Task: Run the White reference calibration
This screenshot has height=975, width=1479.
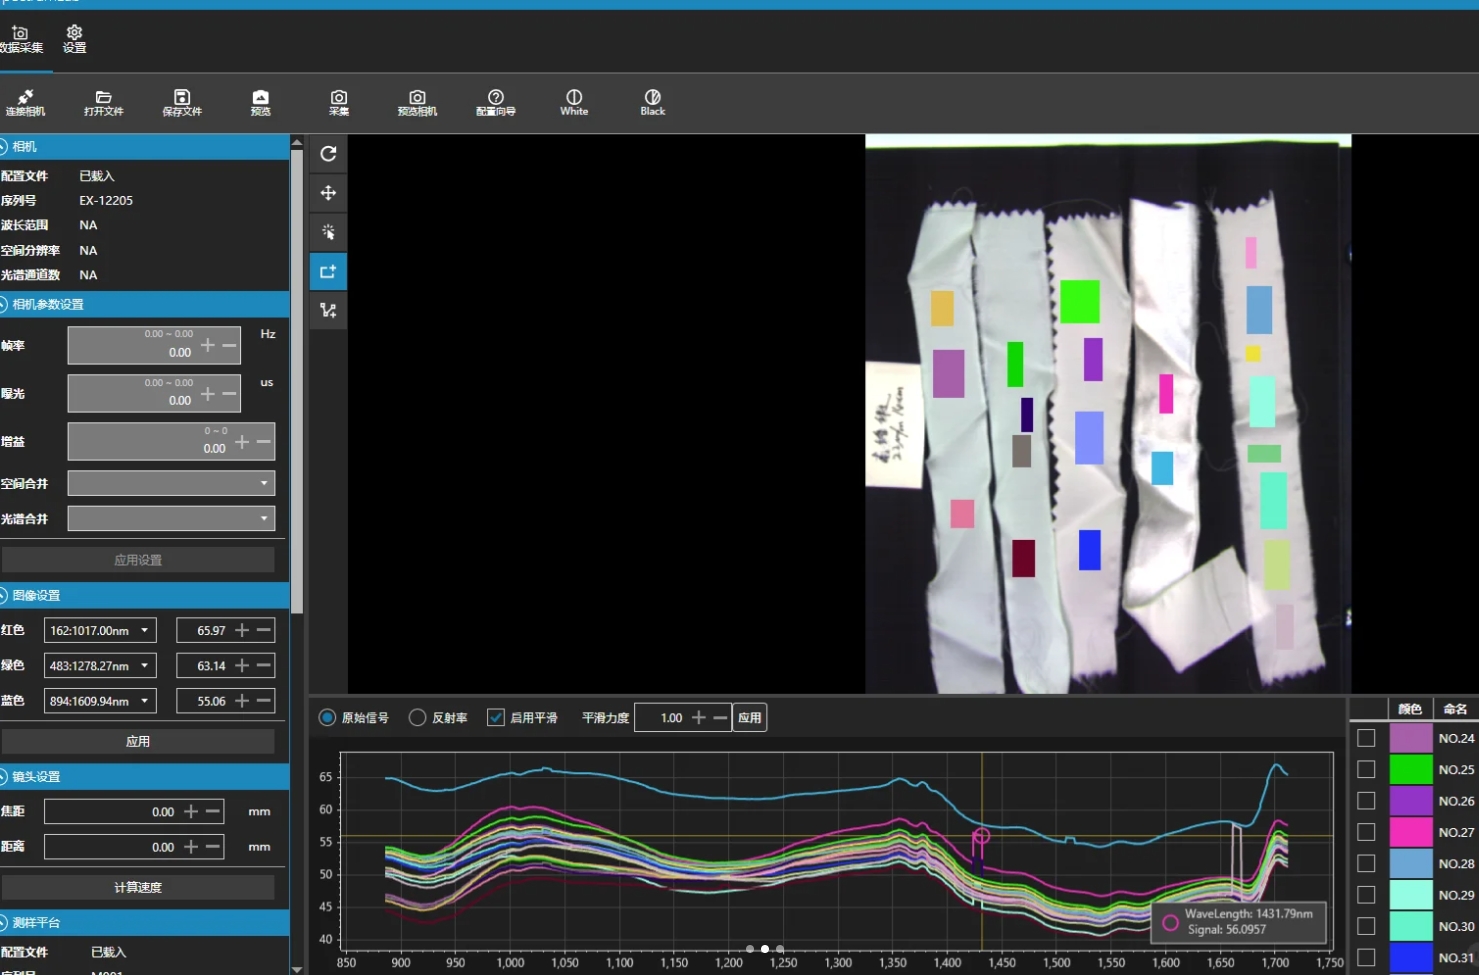Action: tap(574, 102)
